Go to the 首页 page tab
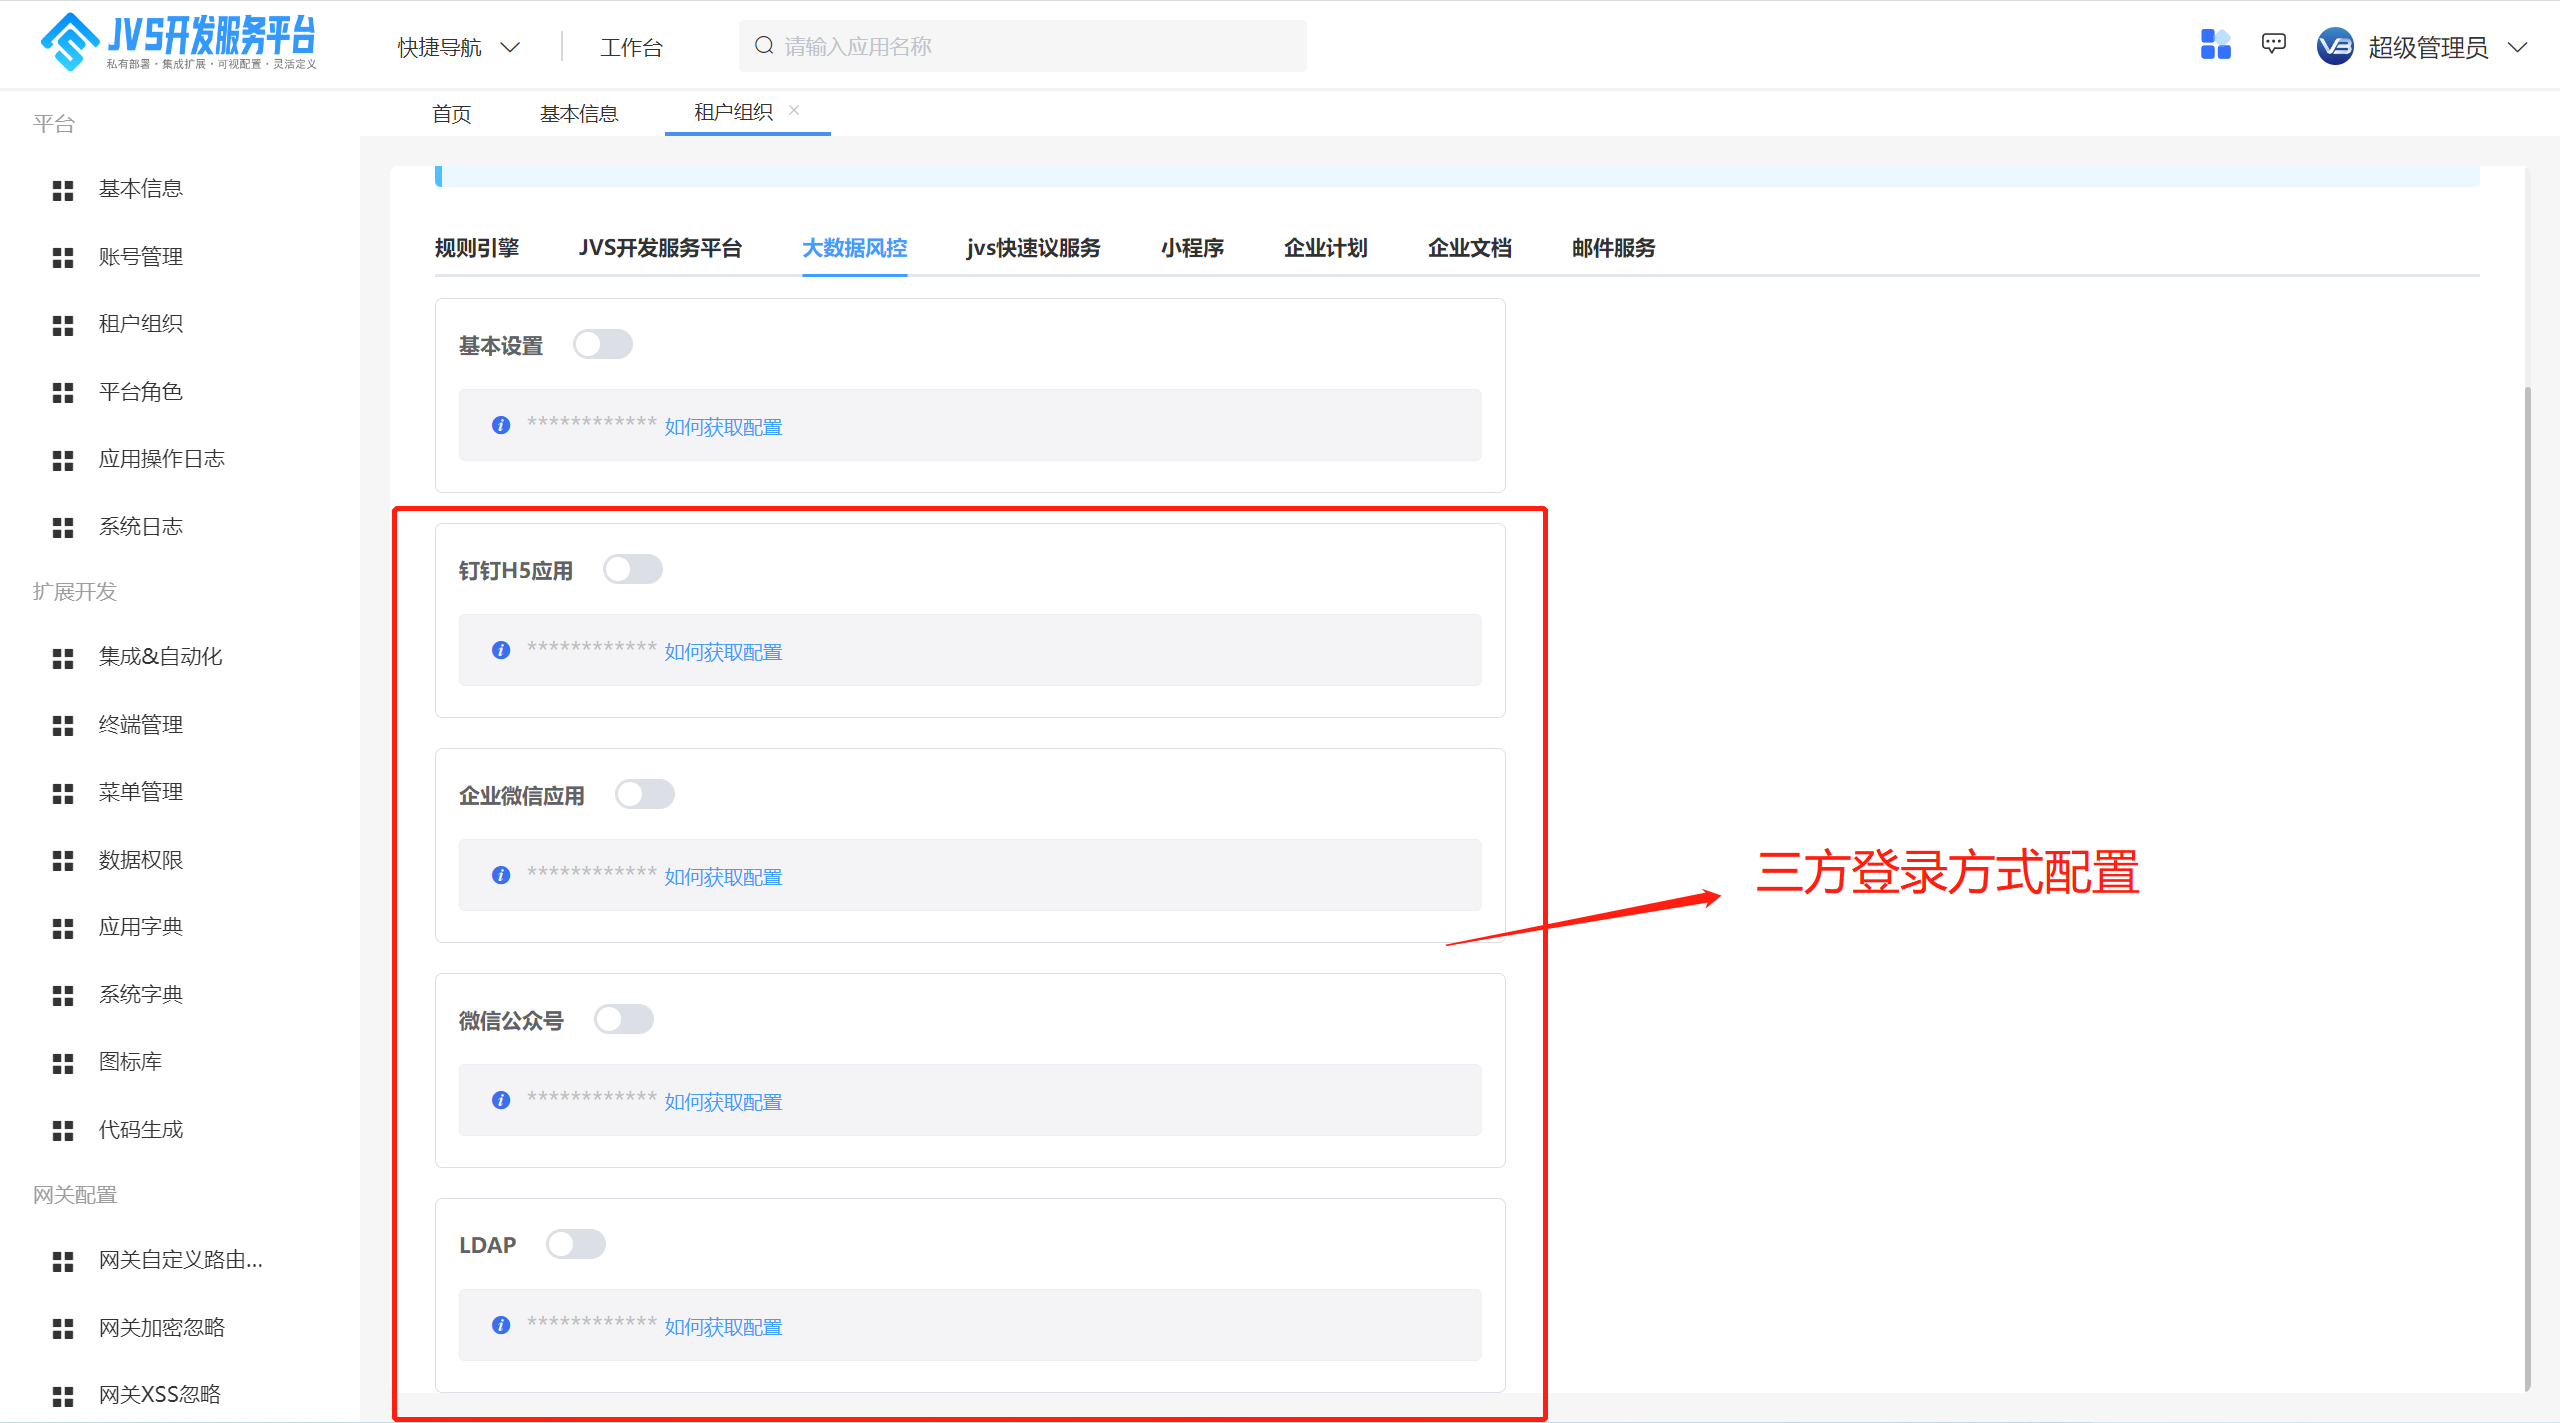Screen dimensions: 2560x1423 tap(452, 114)
